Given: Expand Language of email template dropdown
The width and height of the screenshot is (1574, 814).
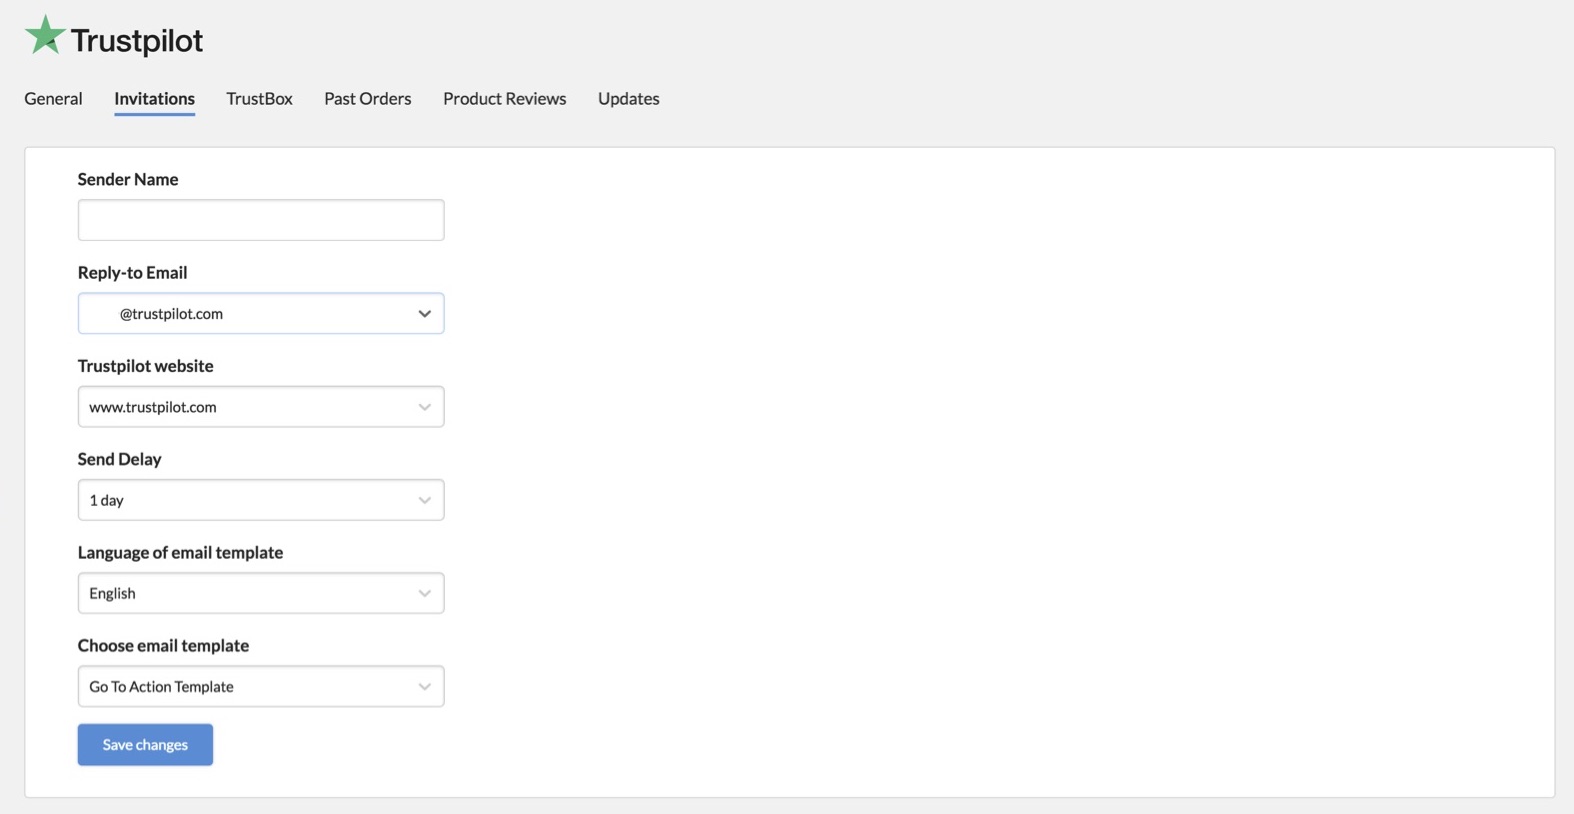Looking at the screenshot, I should pos(261,593).
